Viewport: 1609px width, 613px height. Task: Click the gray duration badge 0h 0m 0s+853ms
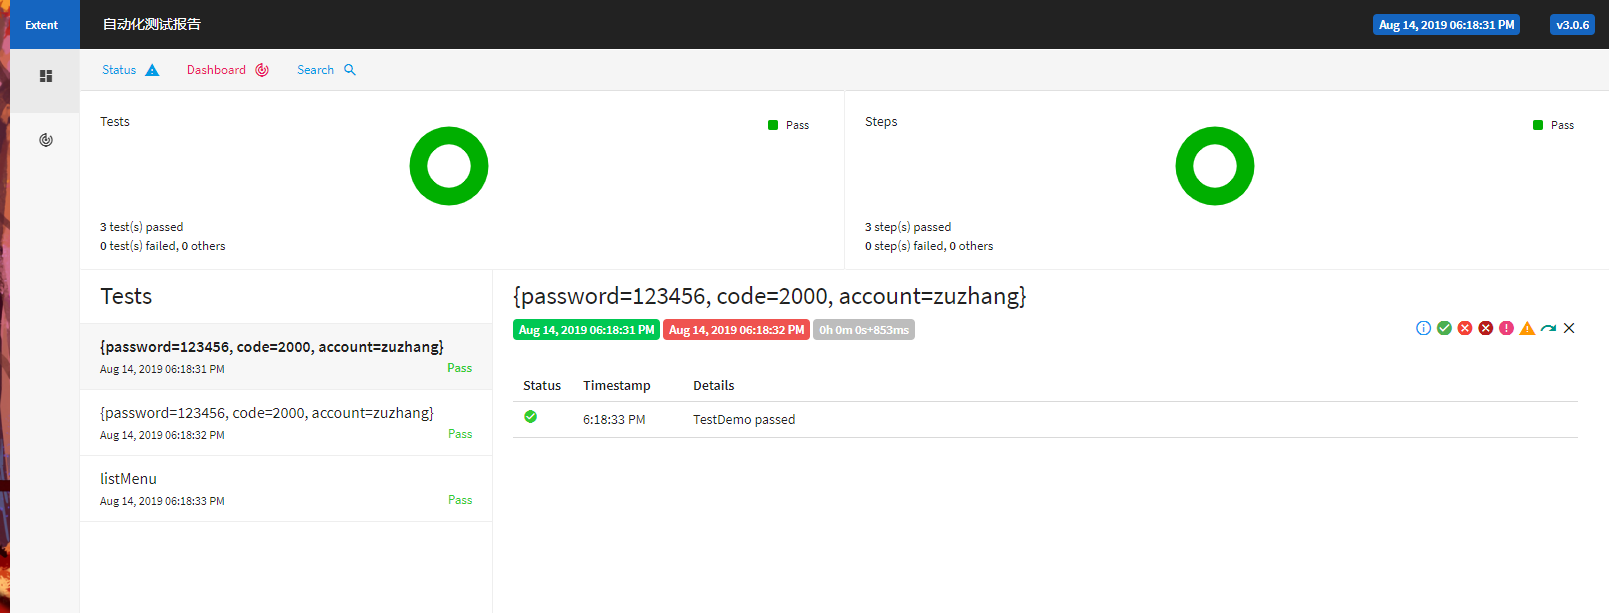[864, 330]
